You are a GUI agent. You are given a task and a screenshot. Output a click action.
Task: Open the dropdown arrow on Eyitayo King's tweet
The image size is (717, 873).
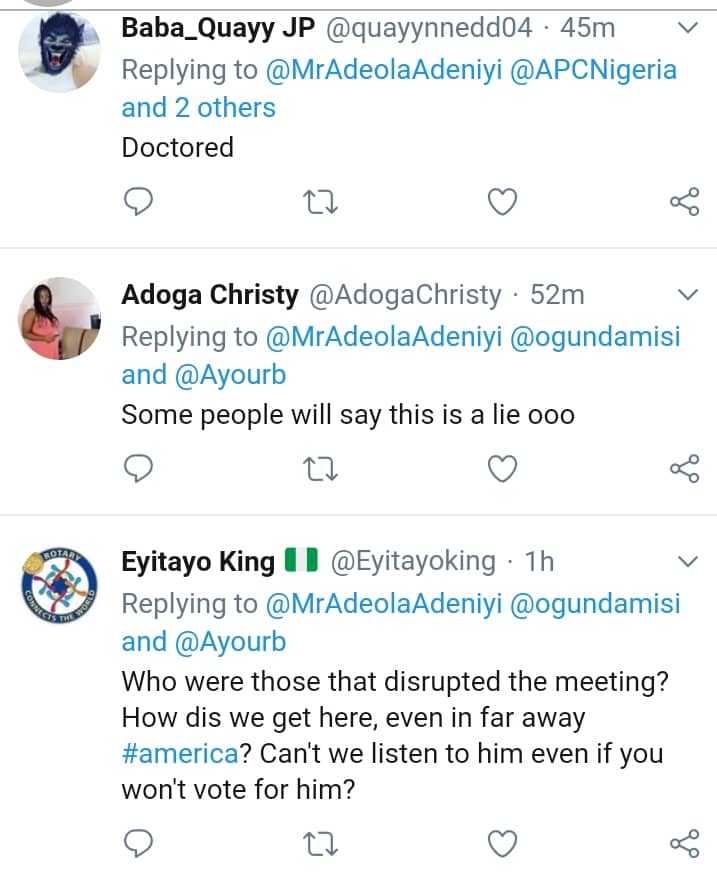click(688, 562)
